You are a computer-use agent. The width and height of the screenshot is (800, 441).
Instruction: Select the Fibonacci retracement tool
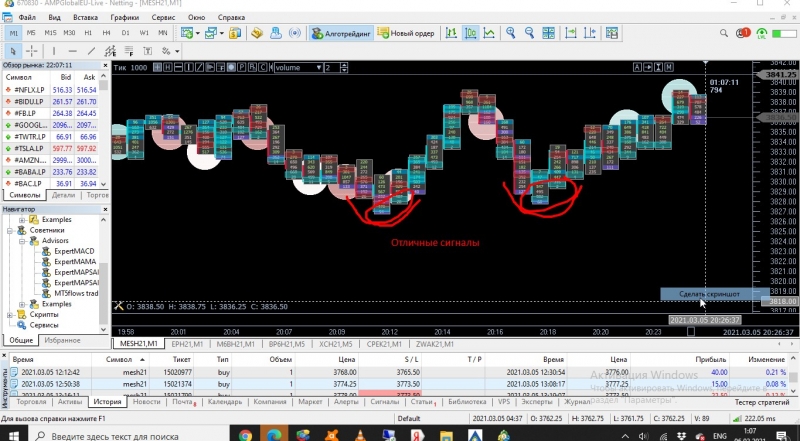[x=129, y=51]
